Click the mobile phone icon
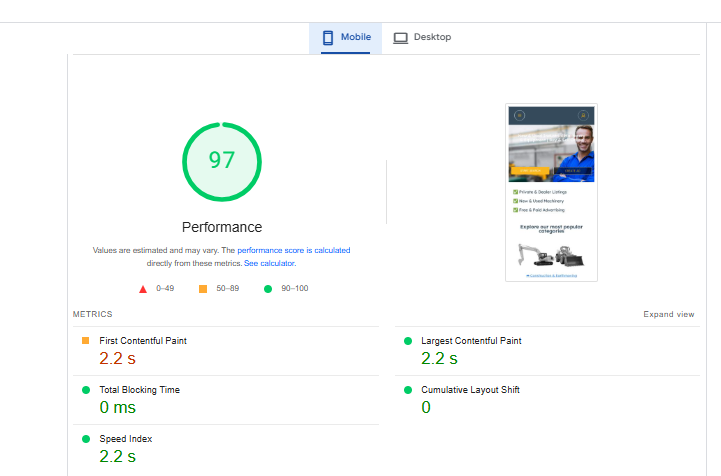Viewport: 721px width, 476px height. 328,38
